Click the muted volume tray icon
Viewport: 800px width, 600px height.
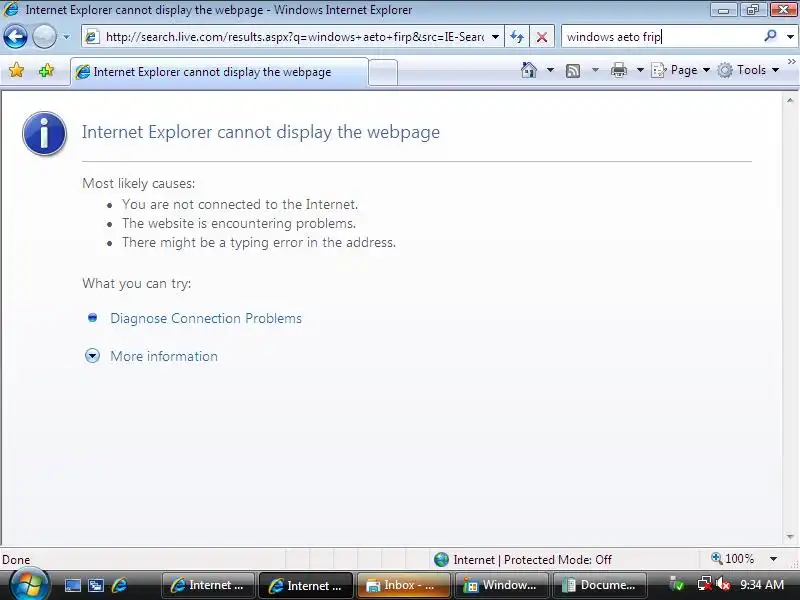click(x=722, y=584)
